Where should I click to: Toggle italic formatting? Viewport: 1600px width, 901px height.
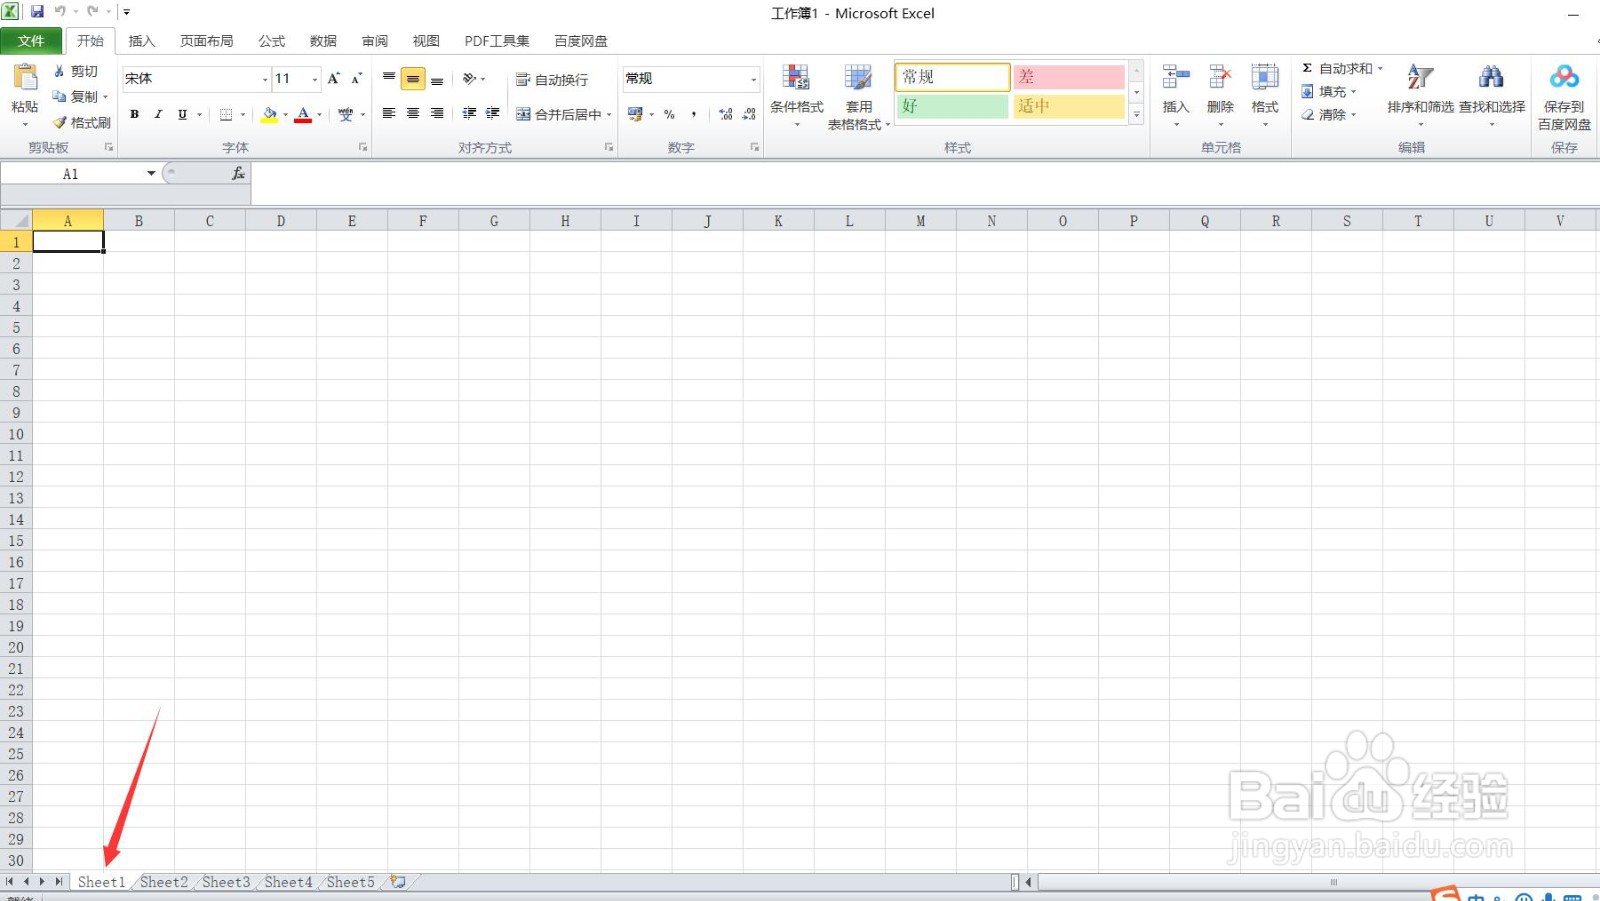(158, 114)
